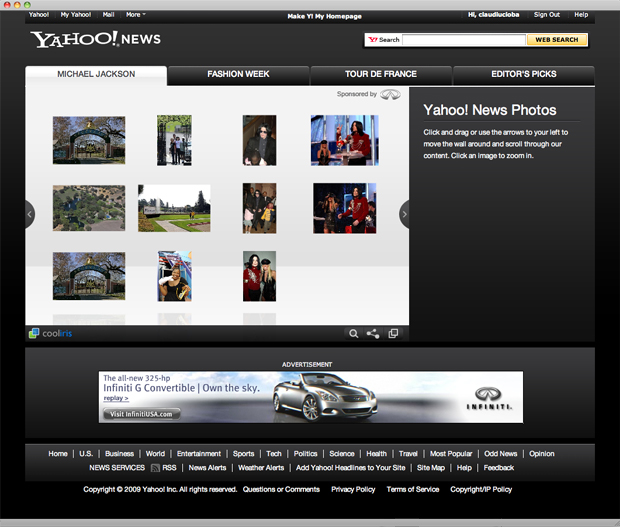The image size is (620, 527).
Task: Click the search magnifier icon in Cooliris bar
Action: tap(353, 334)
